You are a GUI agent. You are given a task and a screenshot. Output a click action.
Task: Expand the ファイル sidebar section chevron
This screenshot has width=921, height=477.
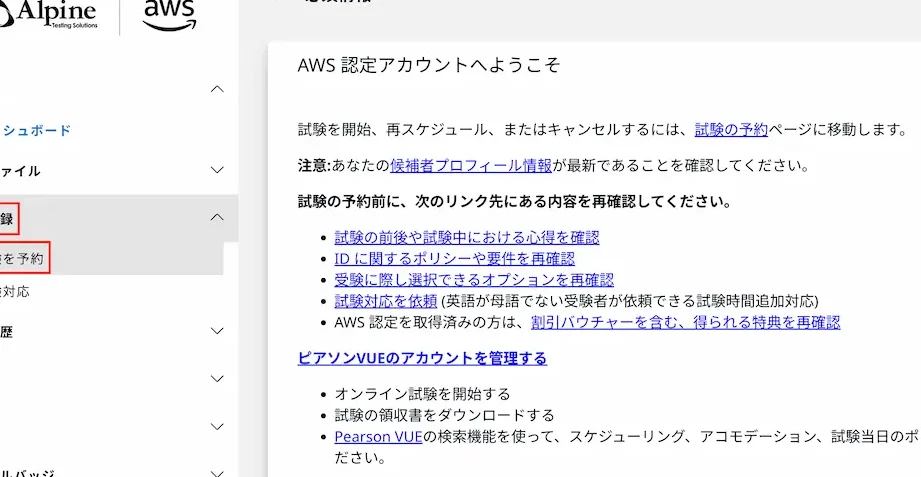tap(217, 170)
